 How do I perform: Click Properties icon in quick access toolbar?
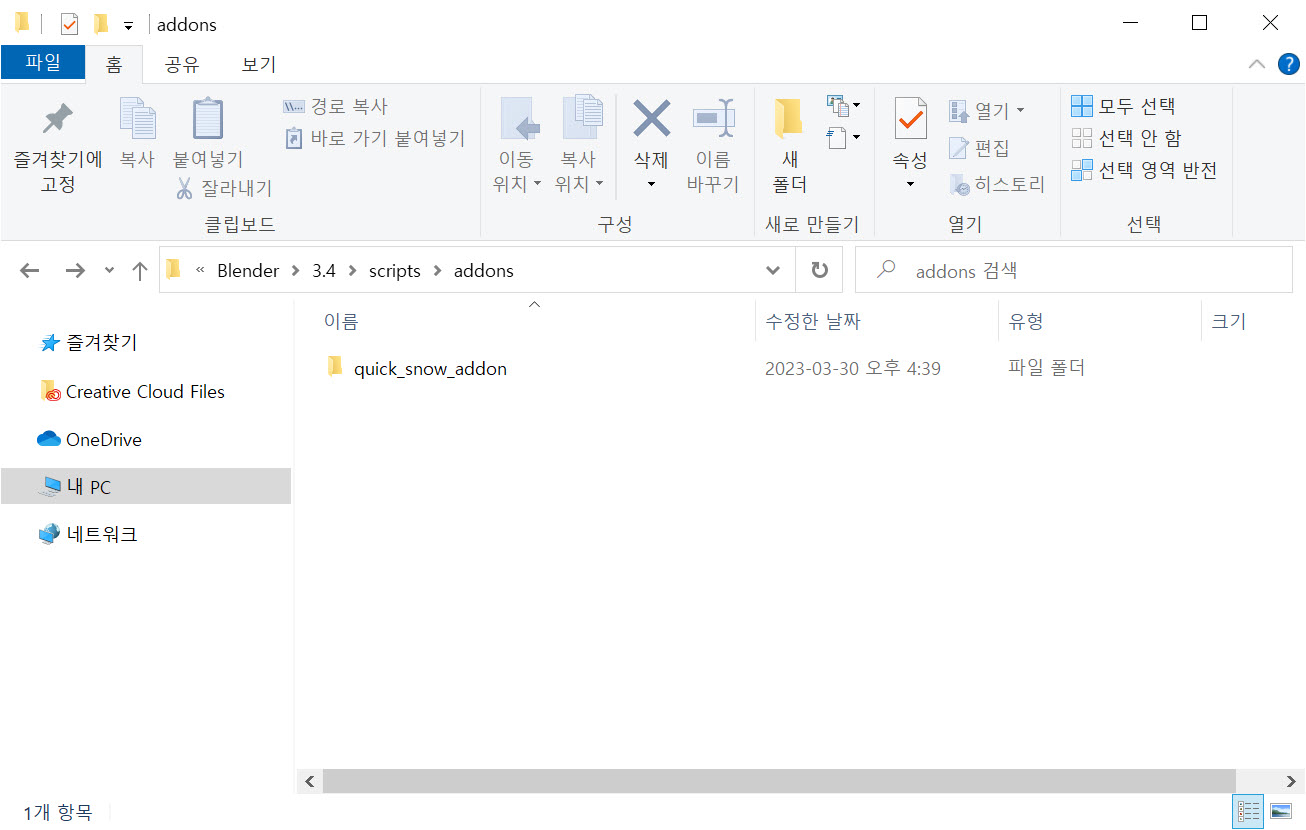pos(70,24)
